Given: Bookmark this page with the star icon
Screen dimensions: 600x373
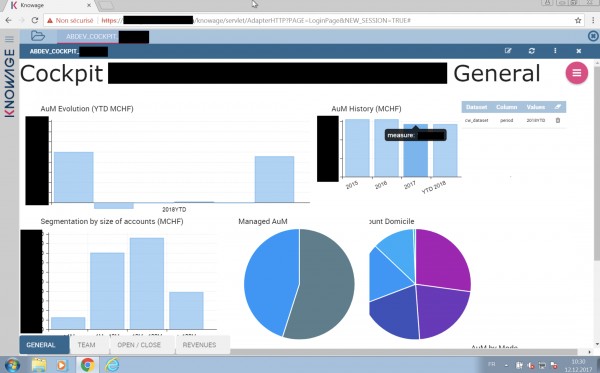Looking at the screenshot, I should (578, 21).
